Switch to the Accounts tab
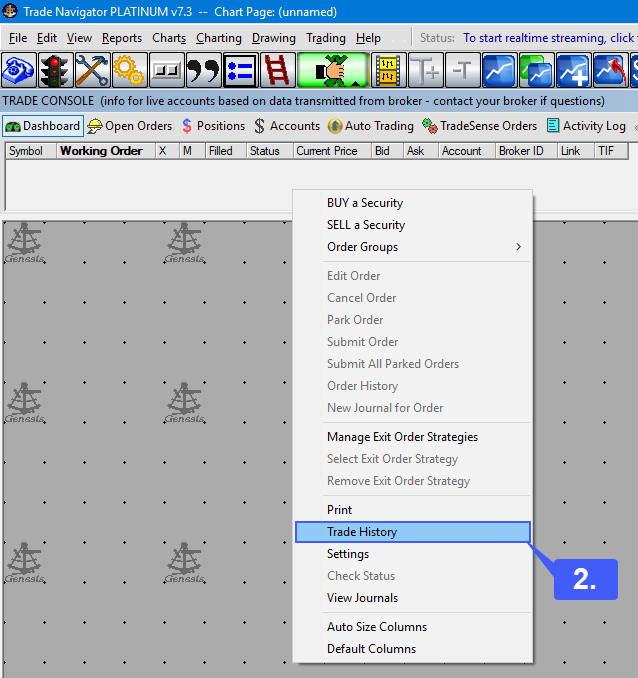 (287, 126)
